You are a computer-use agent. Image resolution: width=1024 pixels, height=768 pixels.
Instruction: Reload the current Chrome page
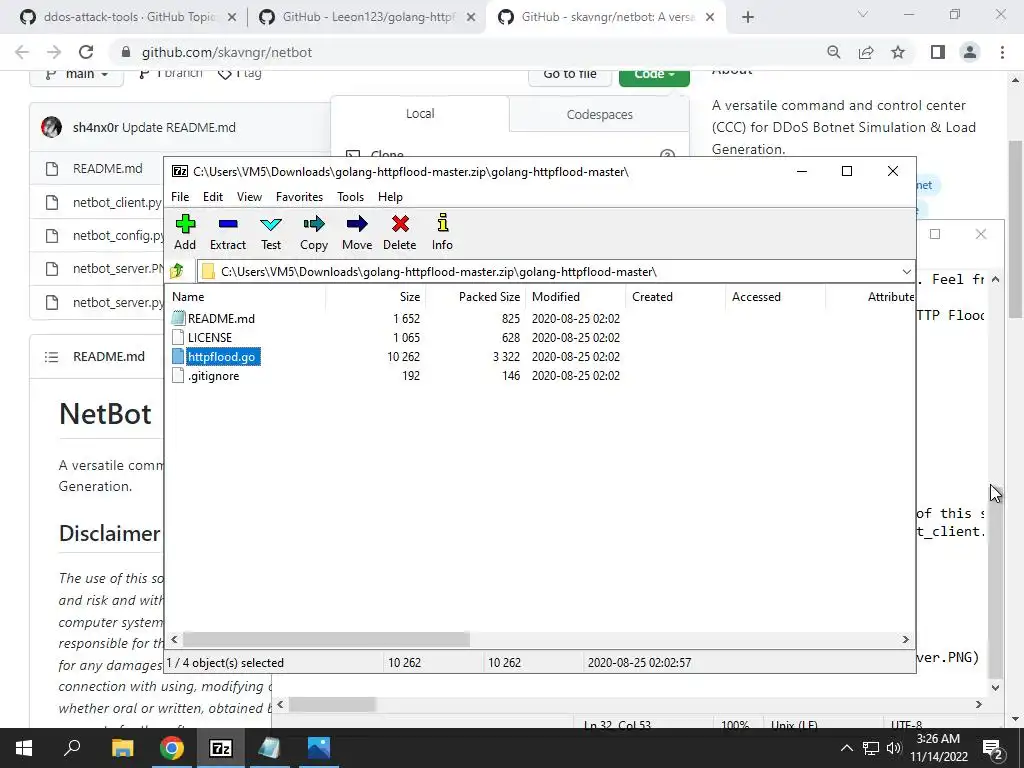click(x=86, y=52)
